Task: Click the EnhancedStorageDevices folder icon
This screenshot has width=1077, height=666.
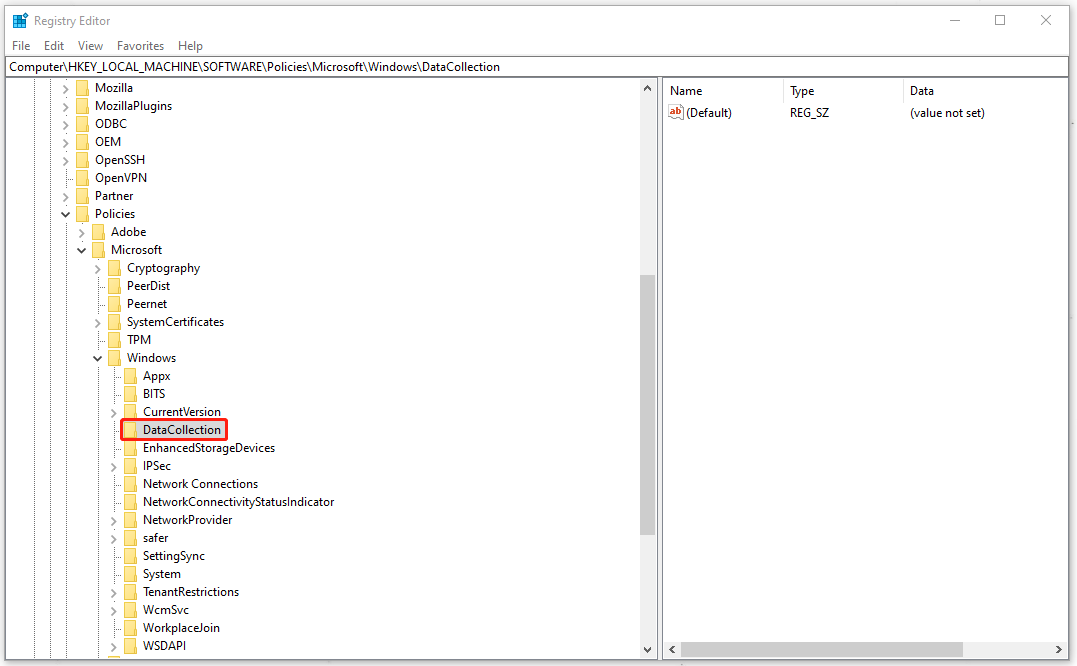Action: click(x=131, y=448)
